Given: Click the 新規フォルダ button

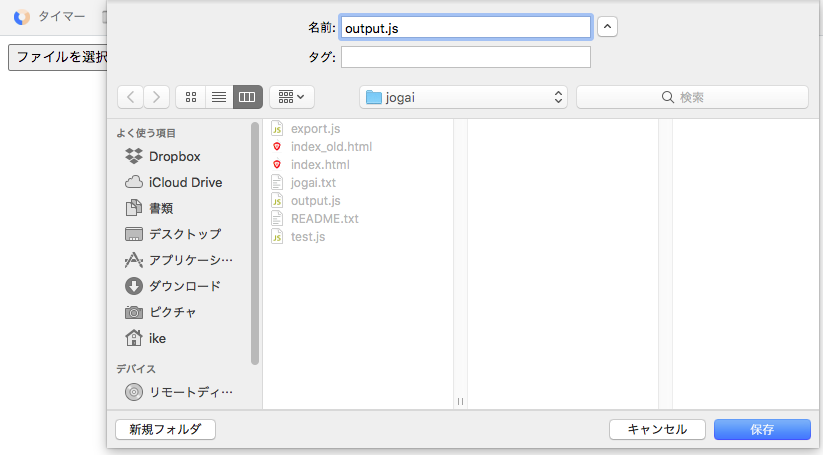Looking at the screenshot, I should 166,429.
